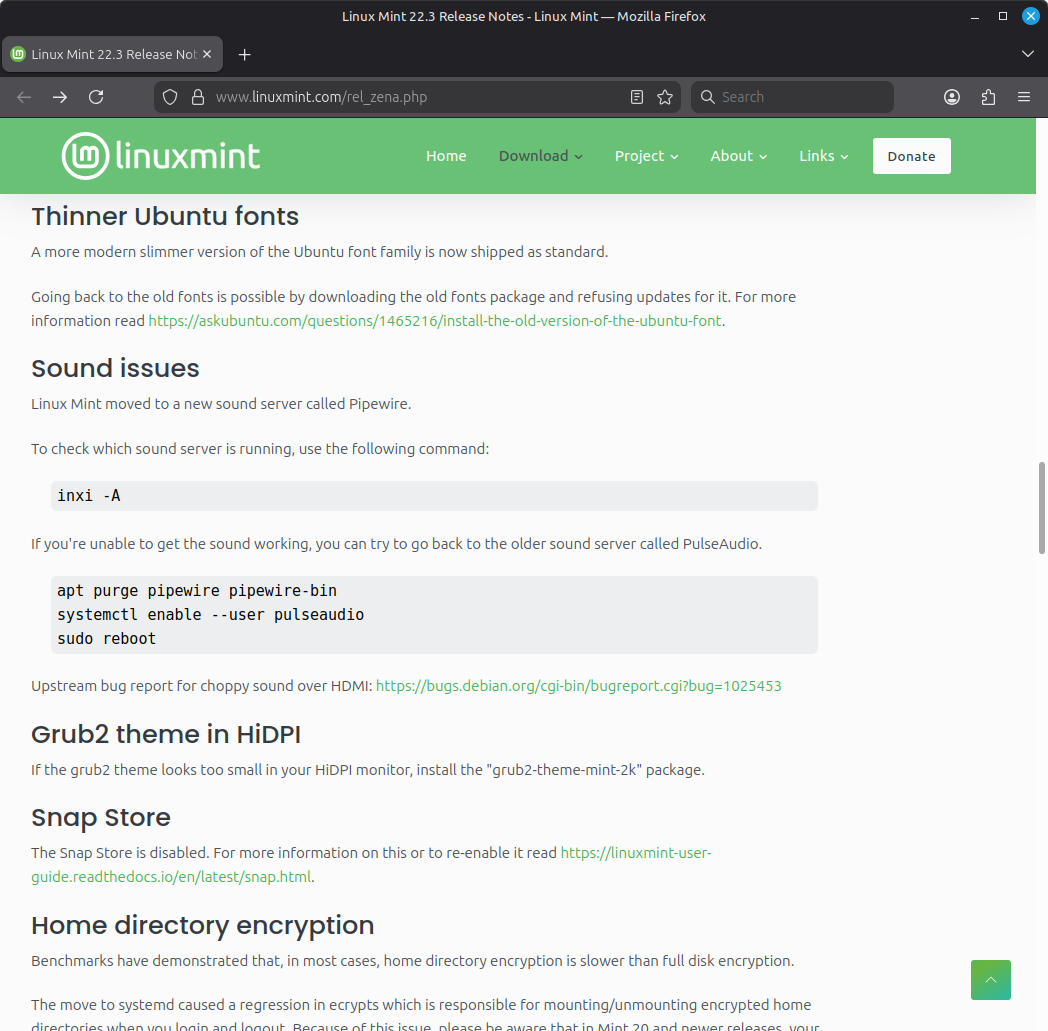Expand the Download menu

click(541, 156)
